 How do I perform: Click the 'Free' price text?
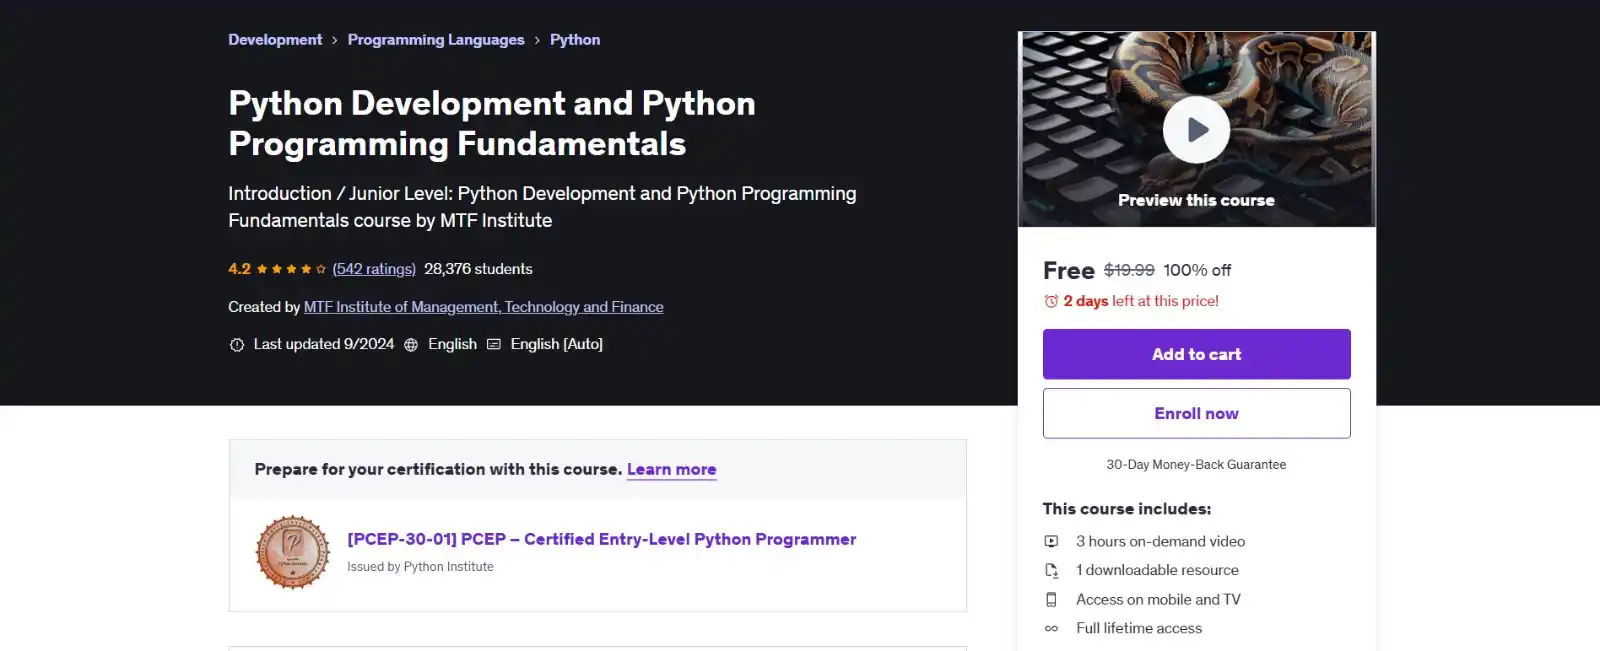coord(1068,271)
